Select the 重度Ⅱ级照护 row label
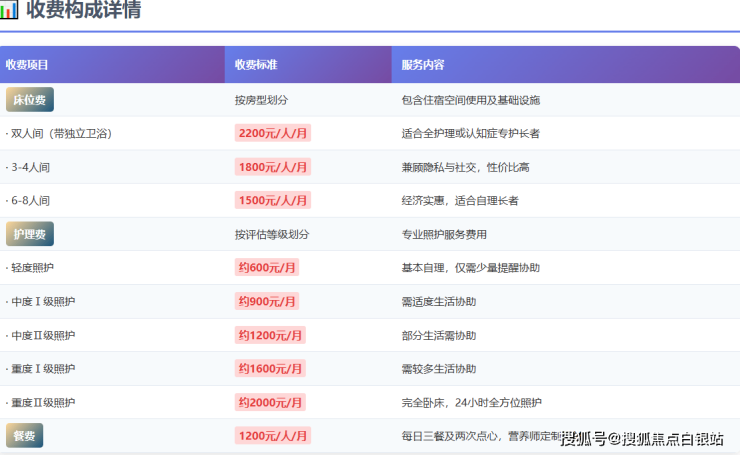 click(x=42, y=402)
